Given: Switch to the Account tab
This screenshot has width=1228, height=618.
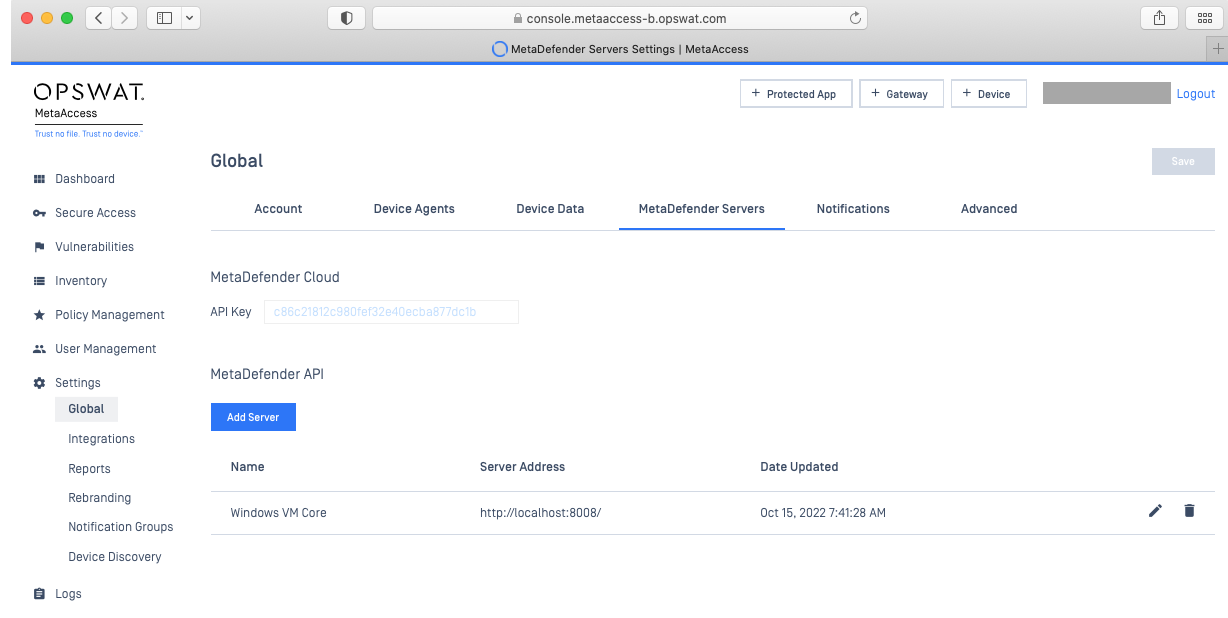Looking at the screenshot, I should click(x=278, y=209).
